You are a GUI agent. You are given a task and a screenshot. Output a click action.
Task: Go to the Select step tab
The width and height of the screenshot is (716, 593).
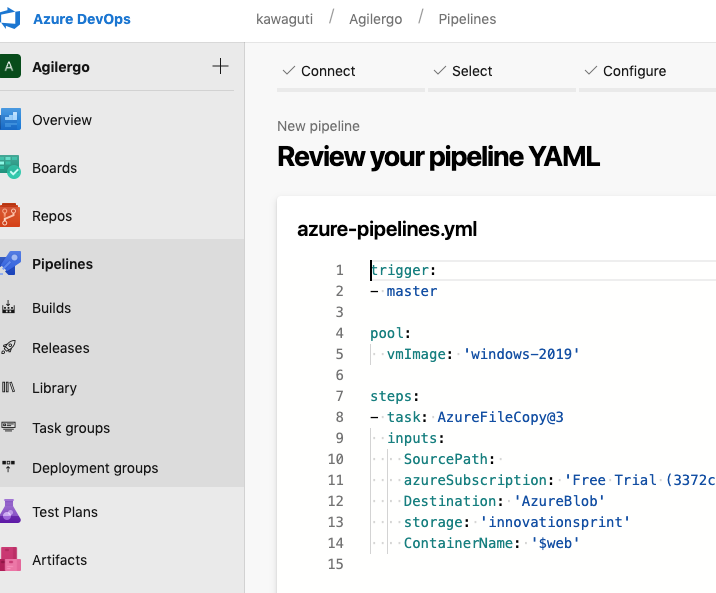point(462,71)
